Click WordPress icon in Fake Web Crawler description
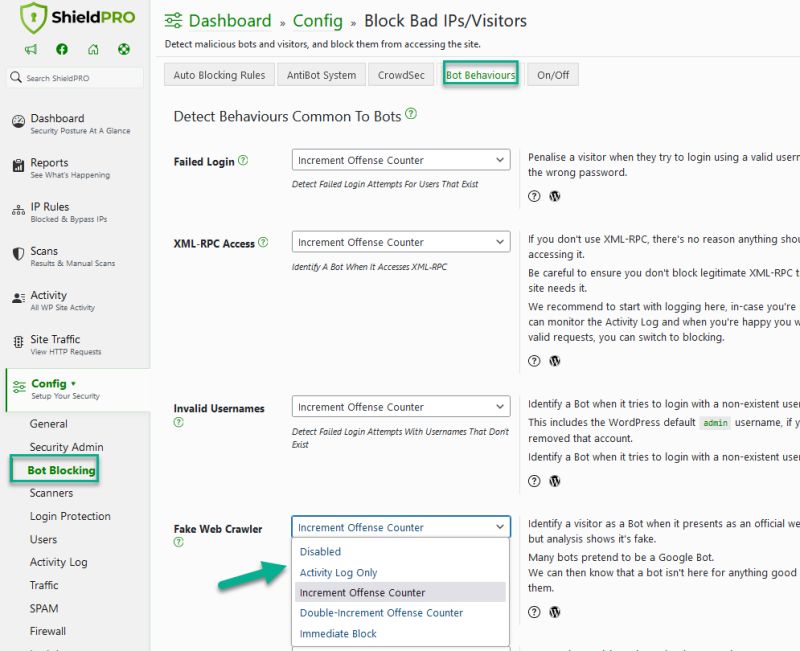 point(555,612)
